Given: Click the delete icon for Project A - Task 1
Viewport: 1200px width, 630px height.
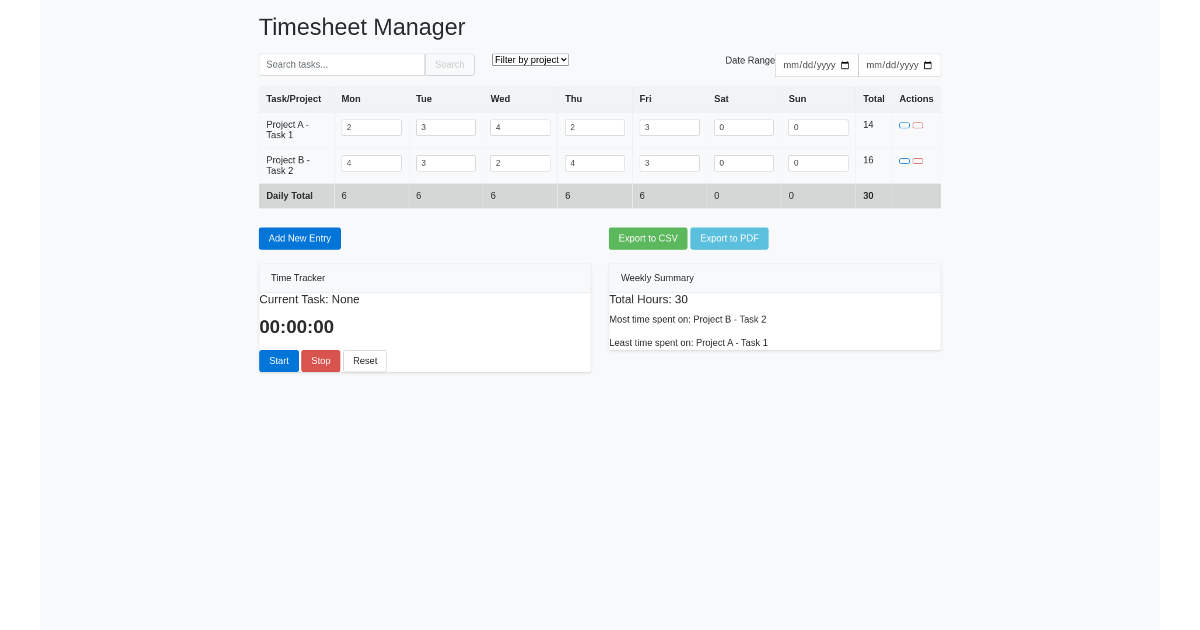Looking at the screenshot, I should click(918, 125).
